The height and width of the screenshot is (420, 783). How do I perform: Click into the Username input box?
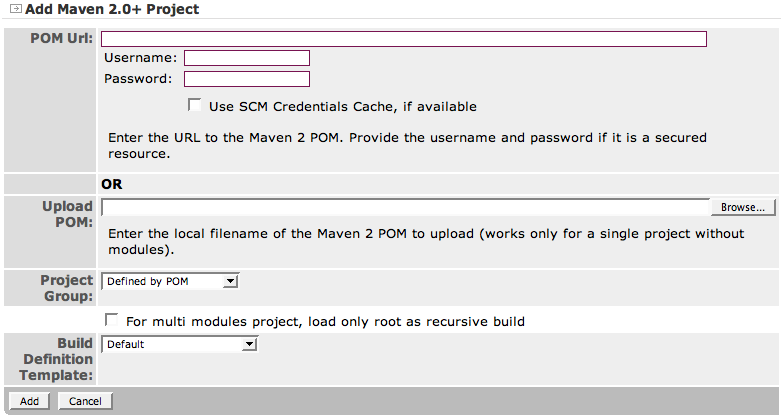pos(246,58)
